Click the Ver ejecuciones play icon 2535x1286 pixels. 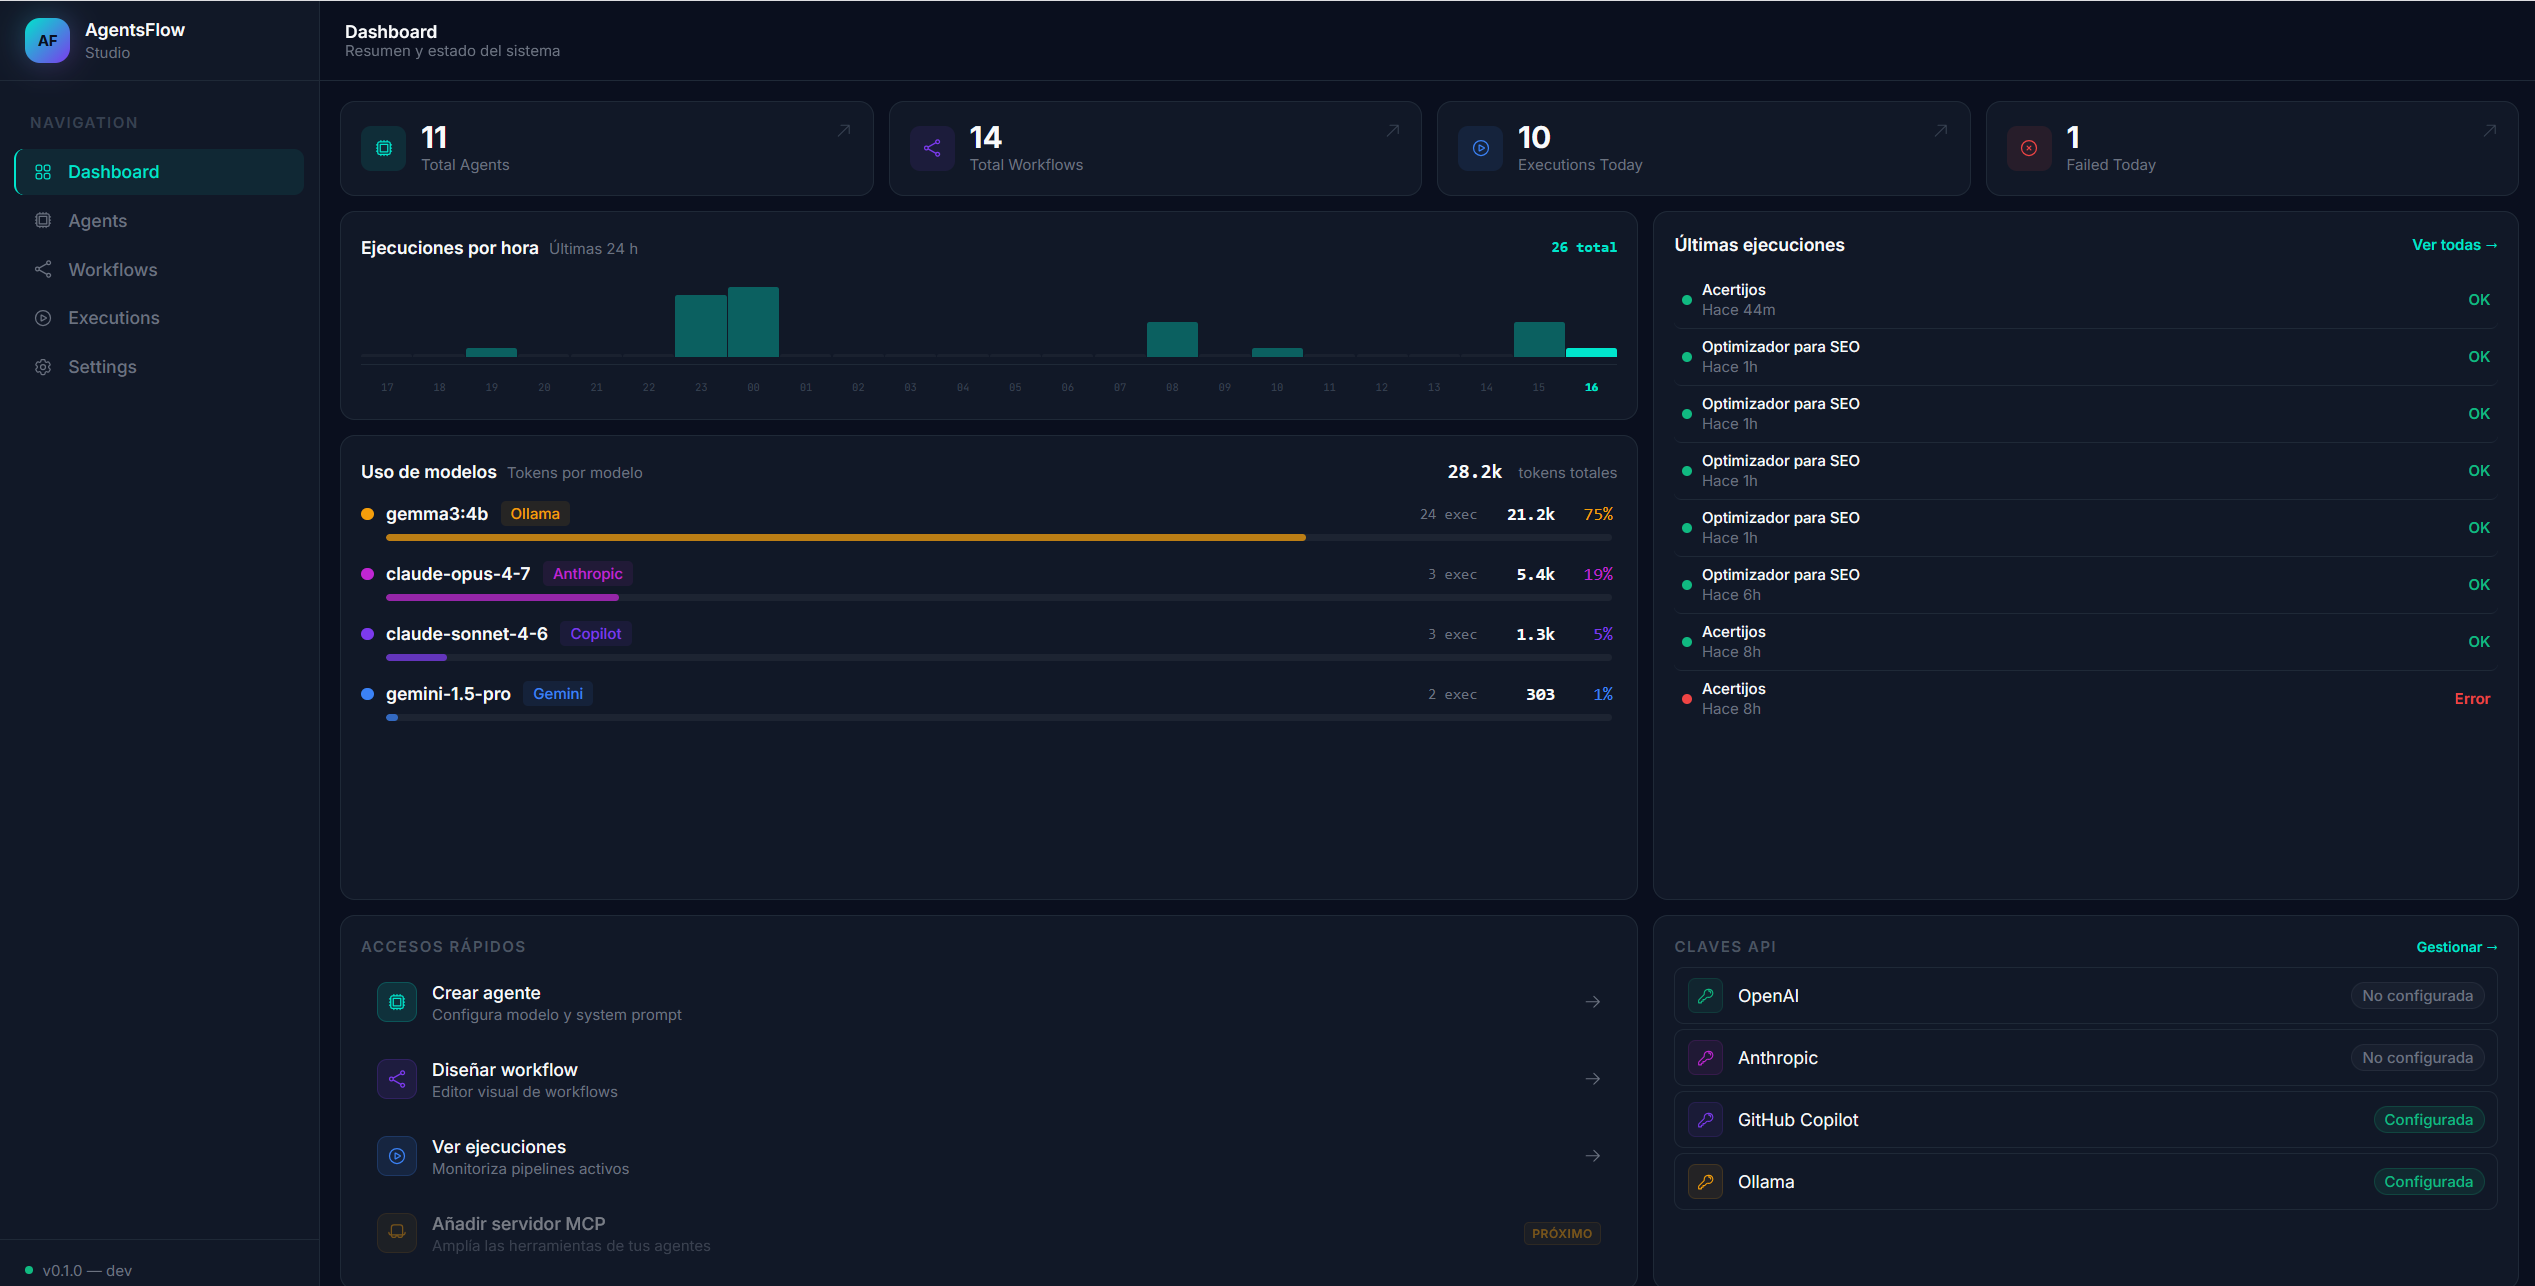(397, 1156)
